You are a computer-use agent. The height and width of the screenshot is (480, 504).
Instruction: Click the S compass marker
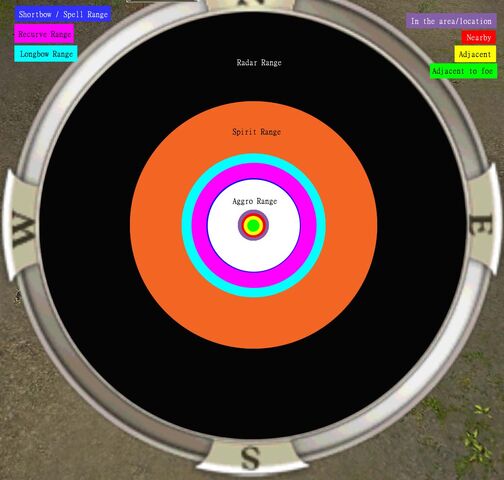click(251, 458)
